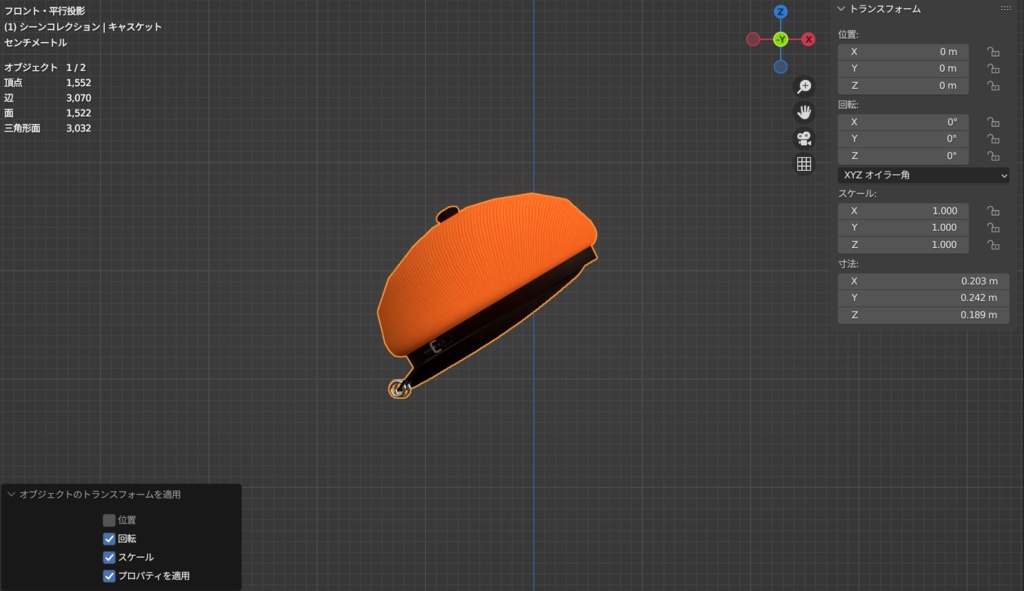Image resolution: width=1024 pixels, height=591 pixels.
Task: Click the panel drag handle dots in the トランスフォーム header
Action: click(1006, 8)
